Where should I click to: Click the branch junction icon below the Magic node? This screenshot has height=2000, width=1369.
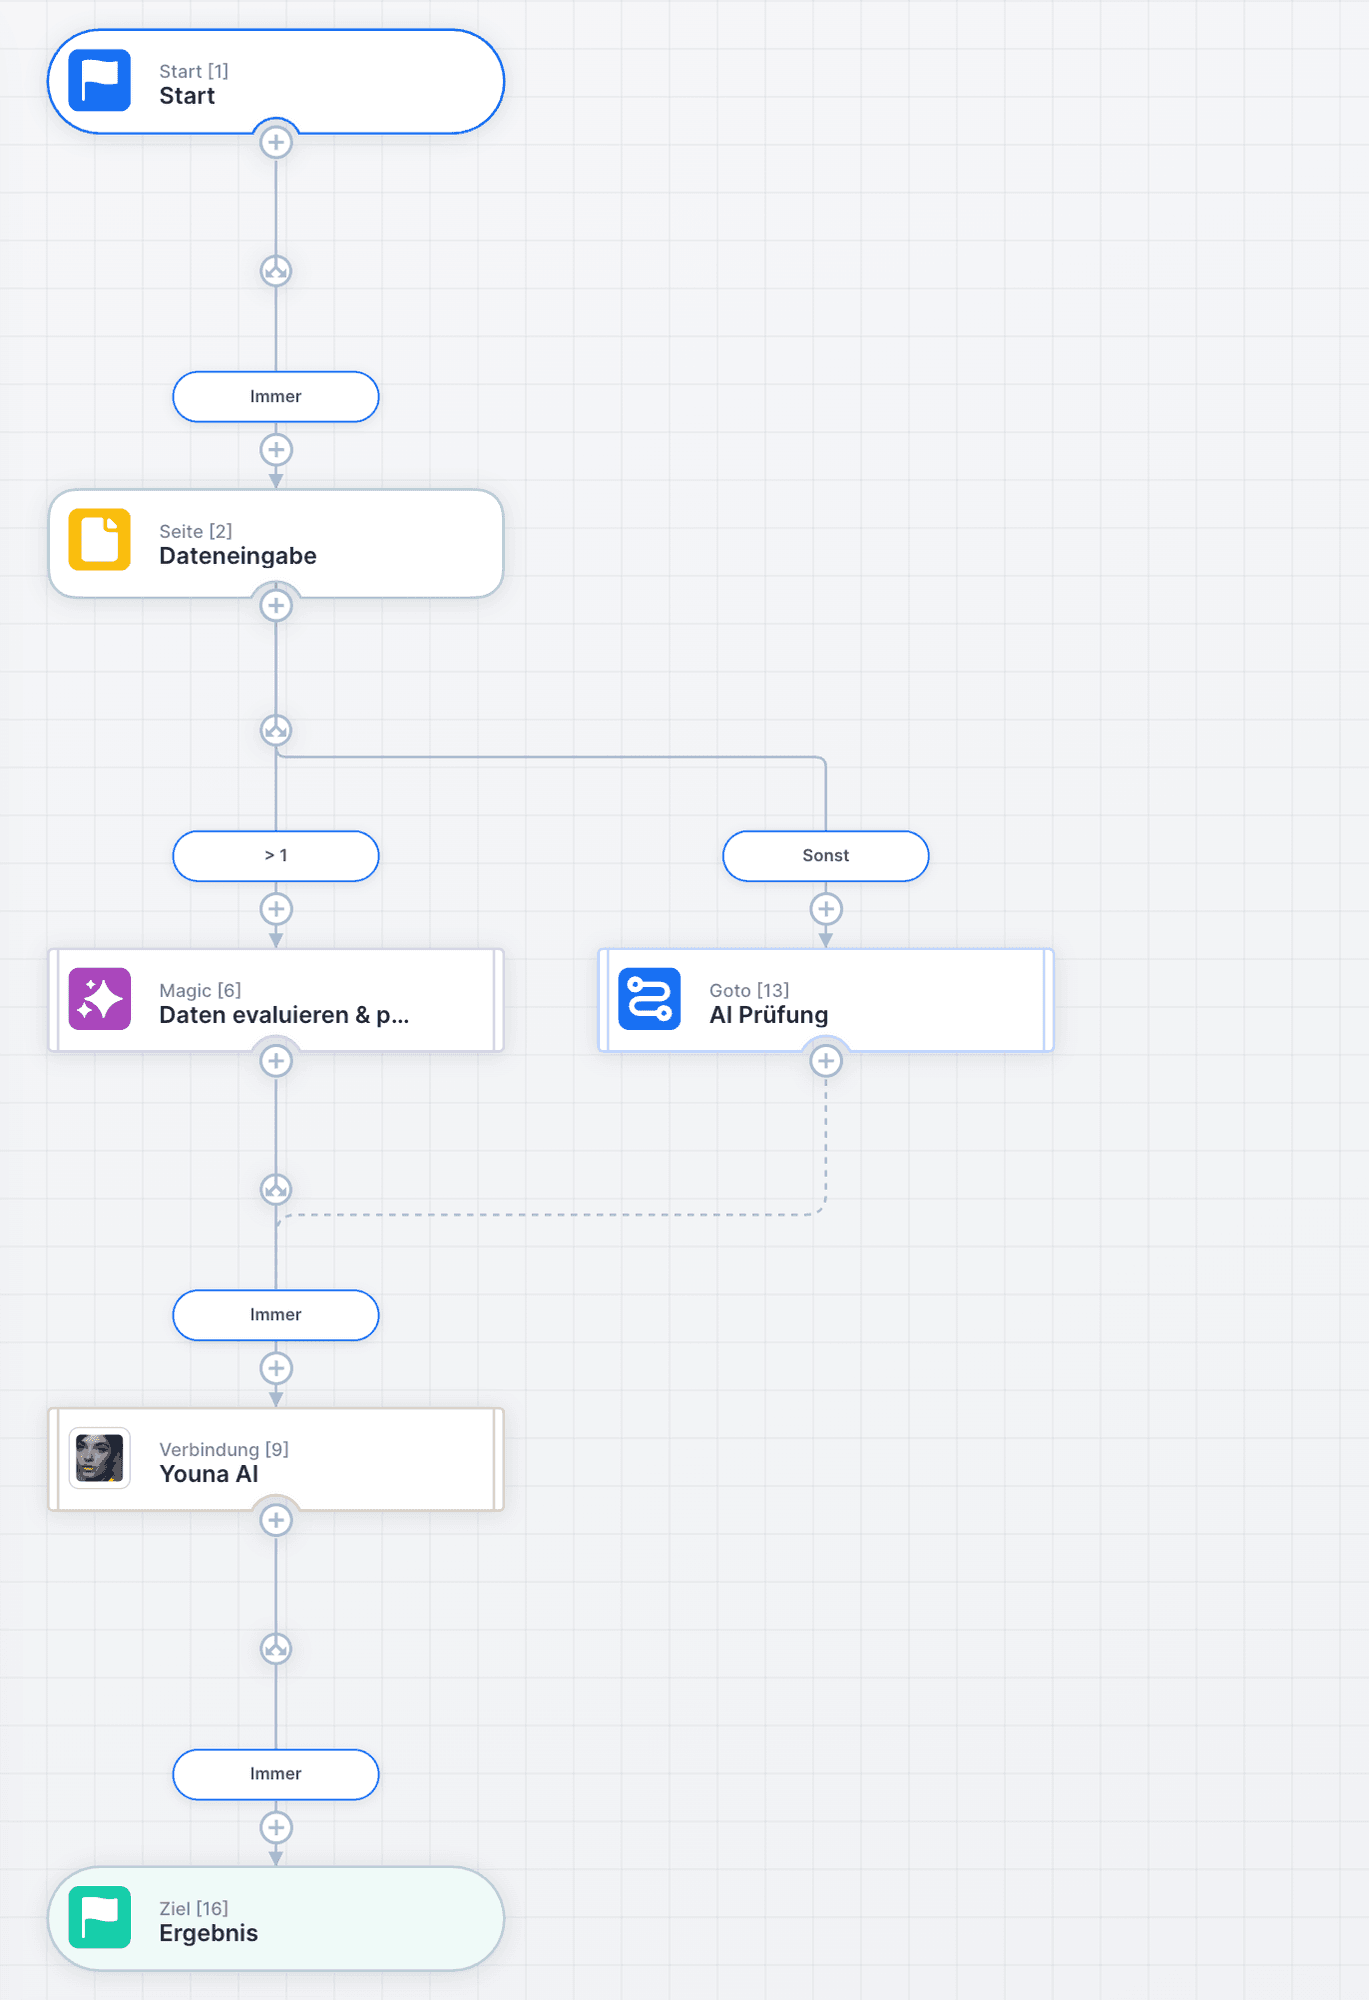[276, 1190]
